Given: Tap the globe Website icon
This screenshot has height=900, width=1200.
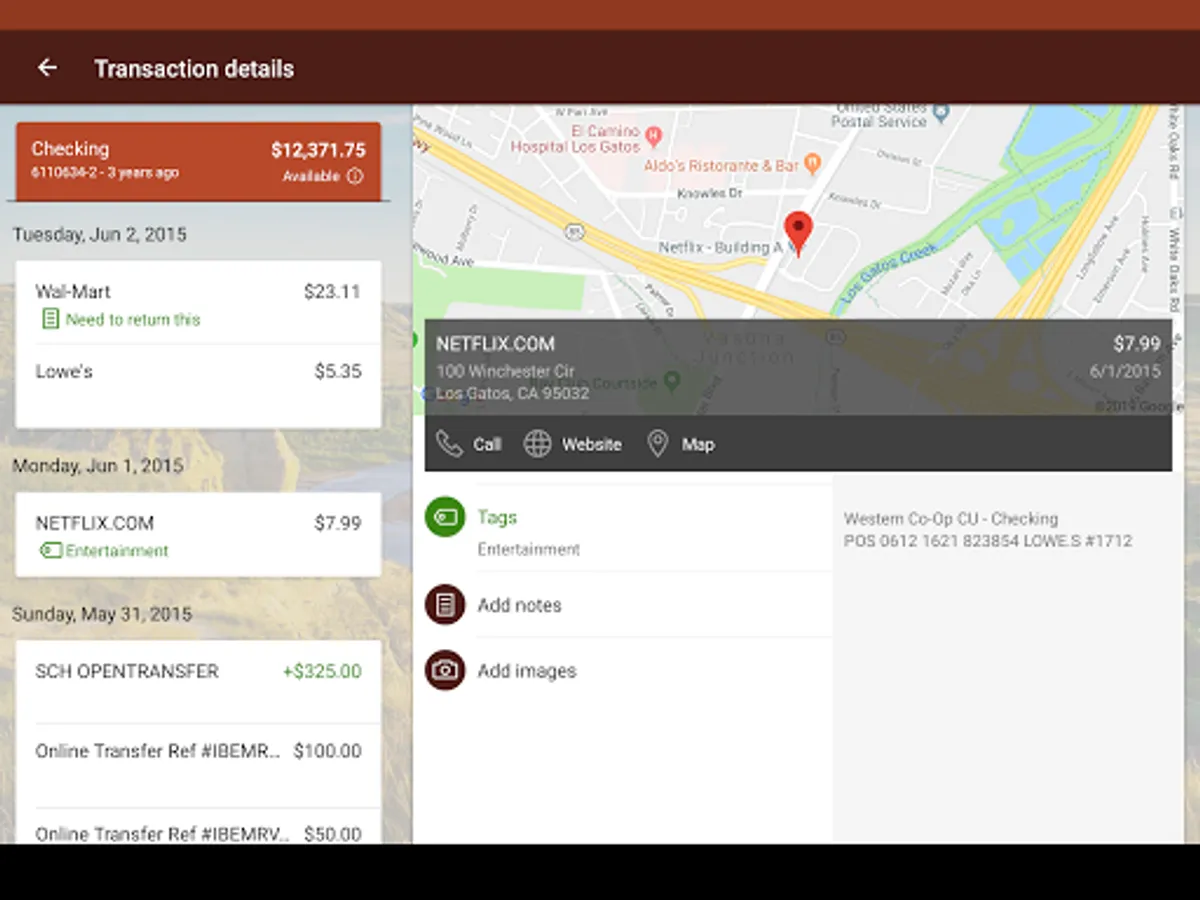Looking at the screenshot, I should click(x=538, y=444).
